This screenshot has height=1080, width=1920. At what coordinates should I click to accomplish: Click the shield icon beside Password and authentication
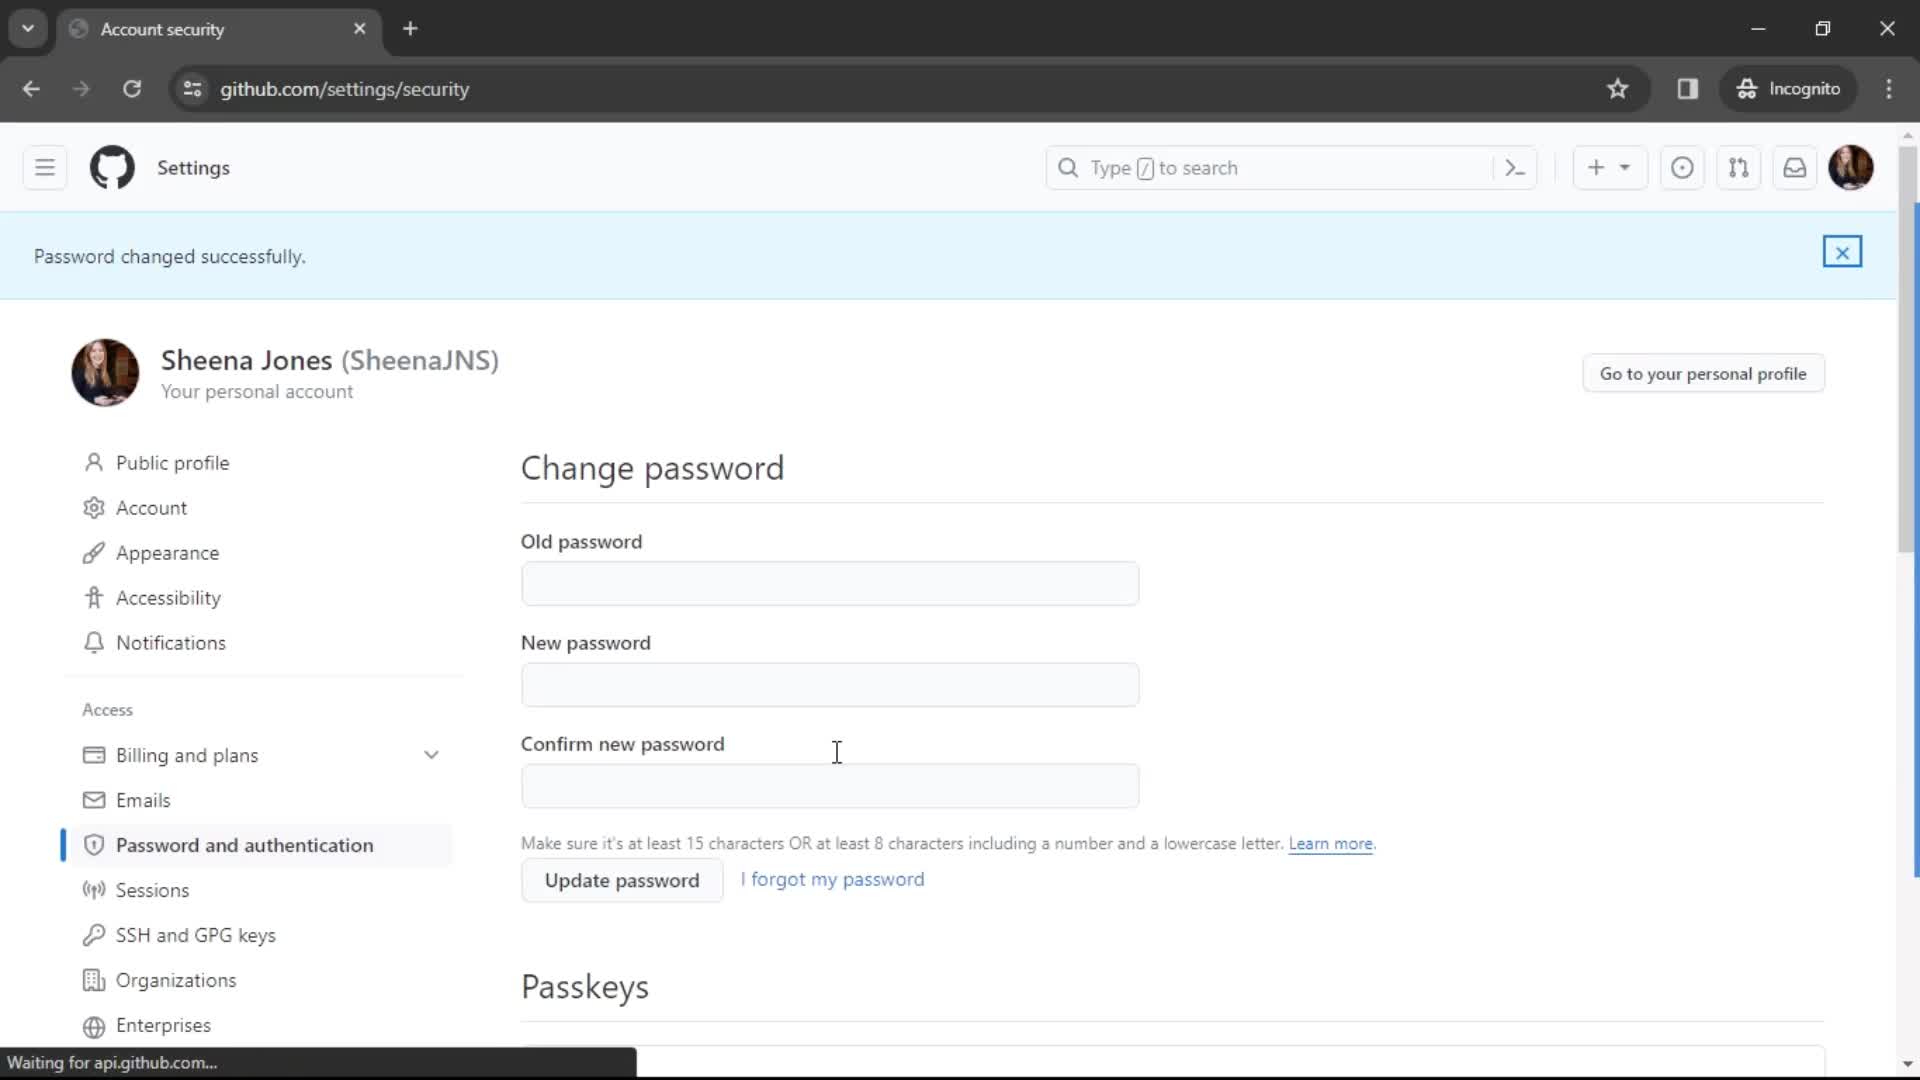point(94,845)
